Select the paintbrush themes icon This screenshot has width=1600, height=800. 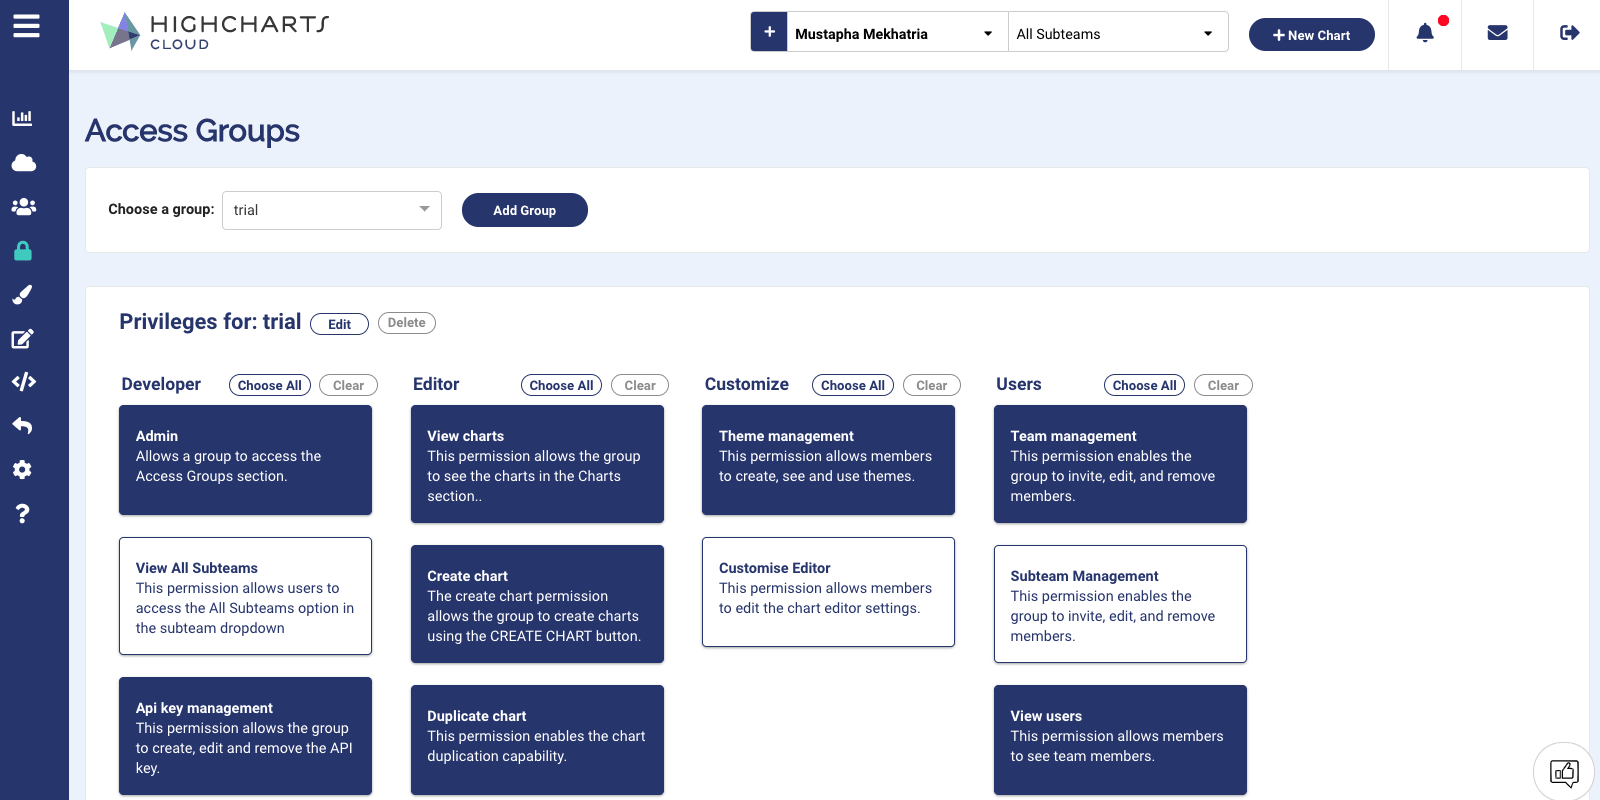click(22, 294)
